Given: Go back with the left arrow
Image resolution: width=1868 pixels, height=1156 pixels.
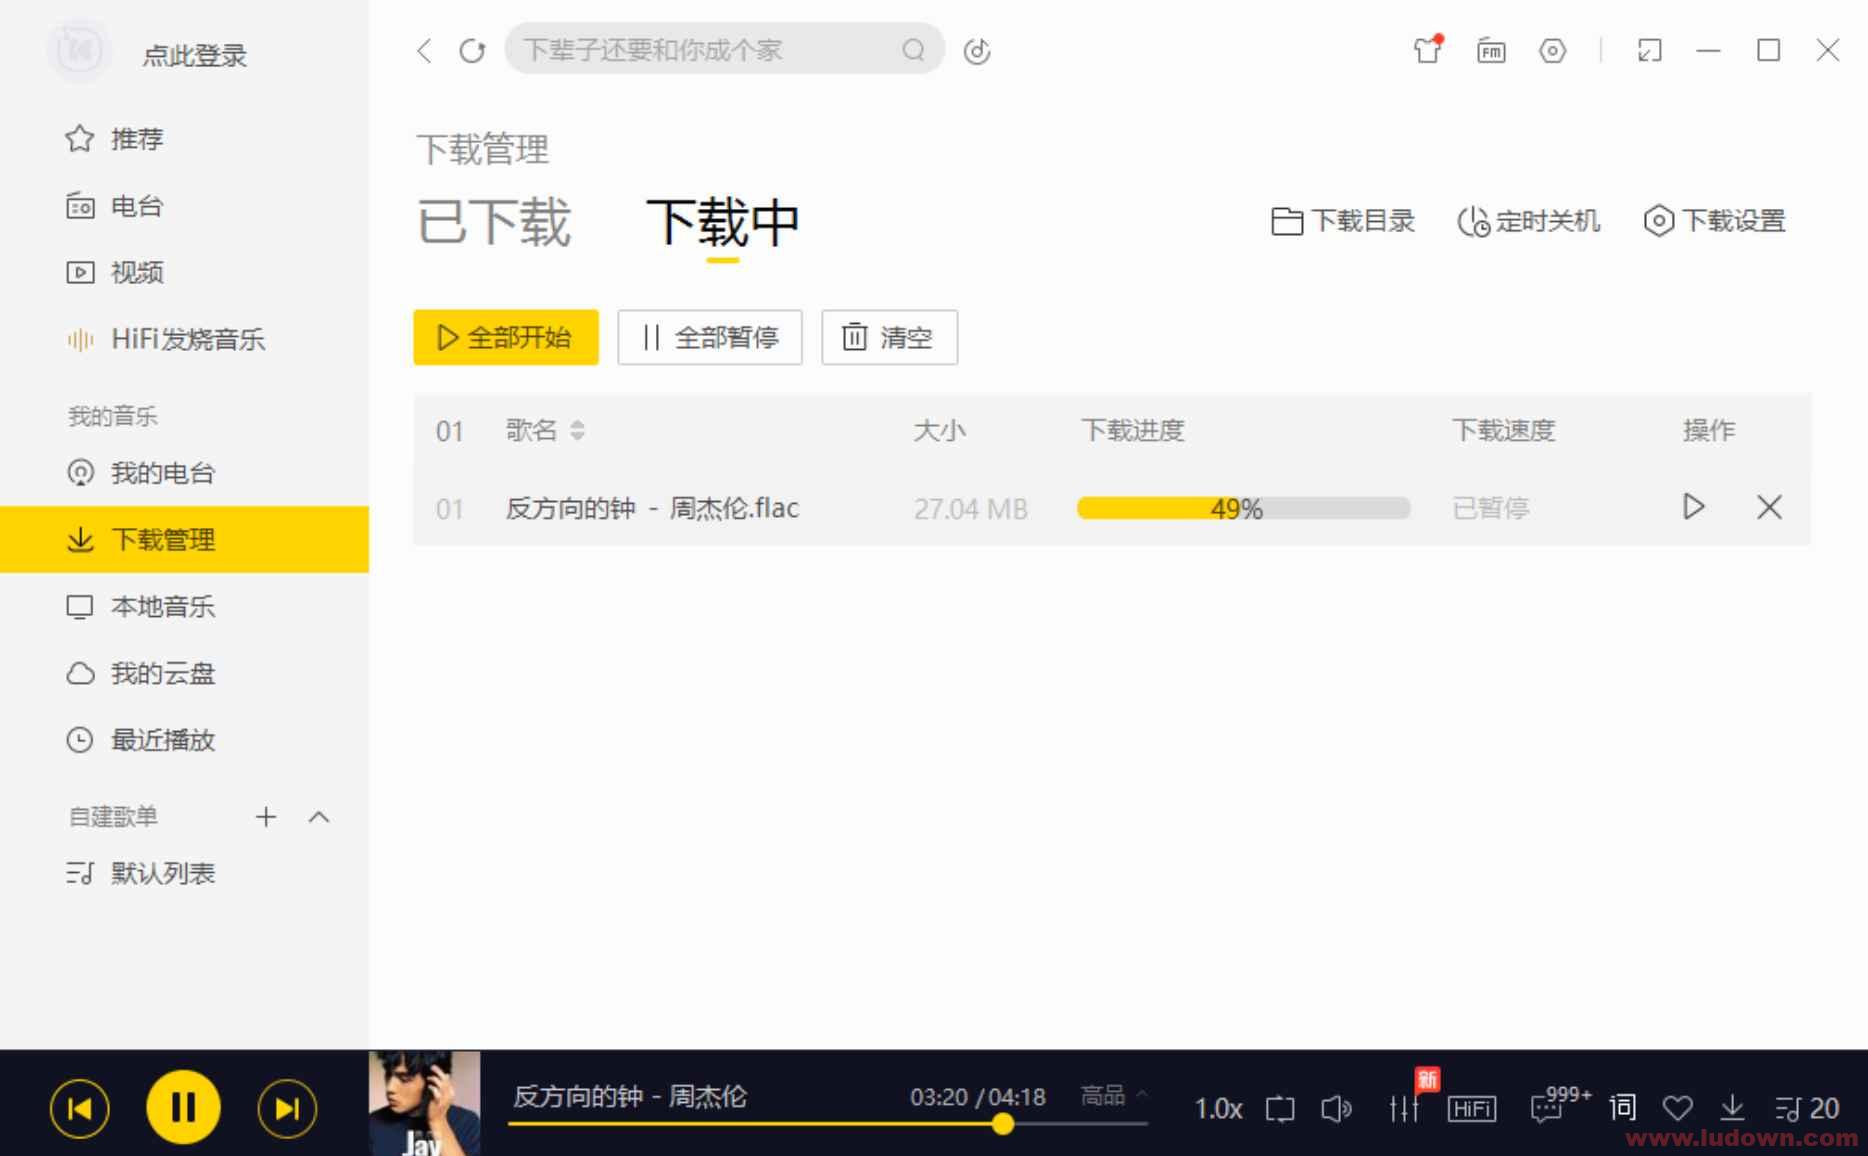Looking at the screenshot, I should coord(424,50).
